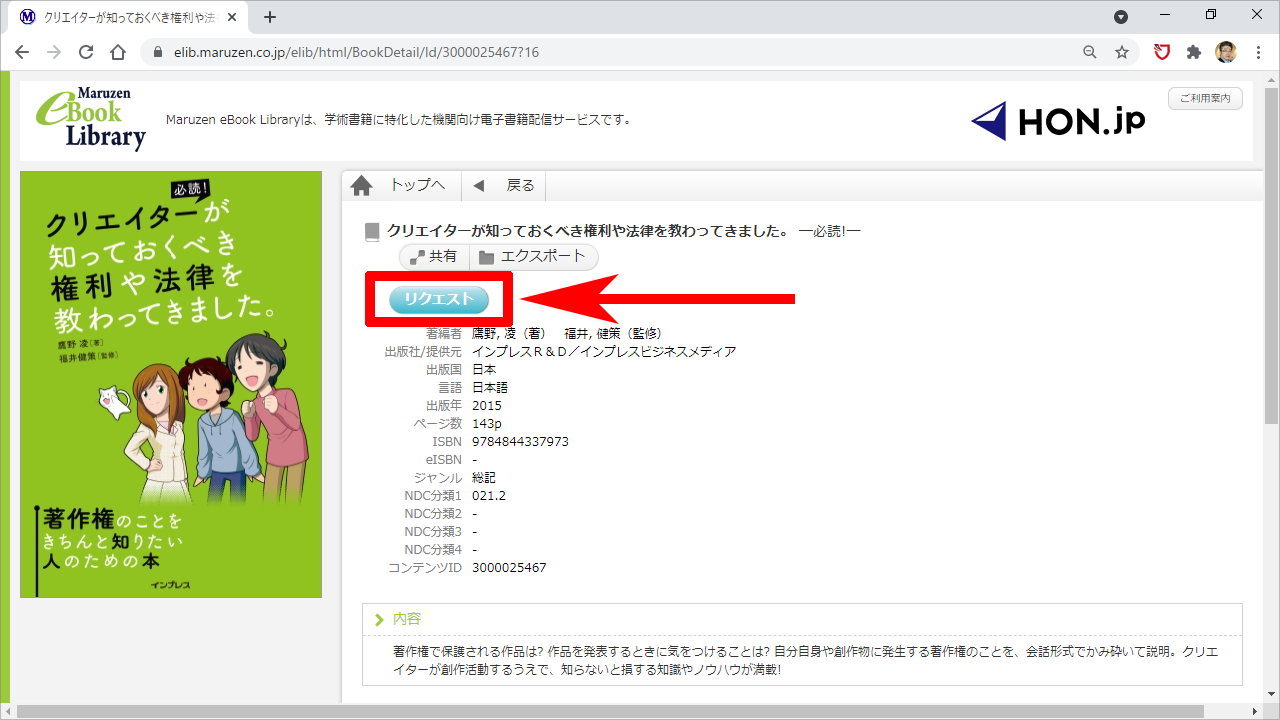Screen dimensions: 1280x720
Task: Open the Extensions puzzle piece icon
Action: [x=1194, y=52]
